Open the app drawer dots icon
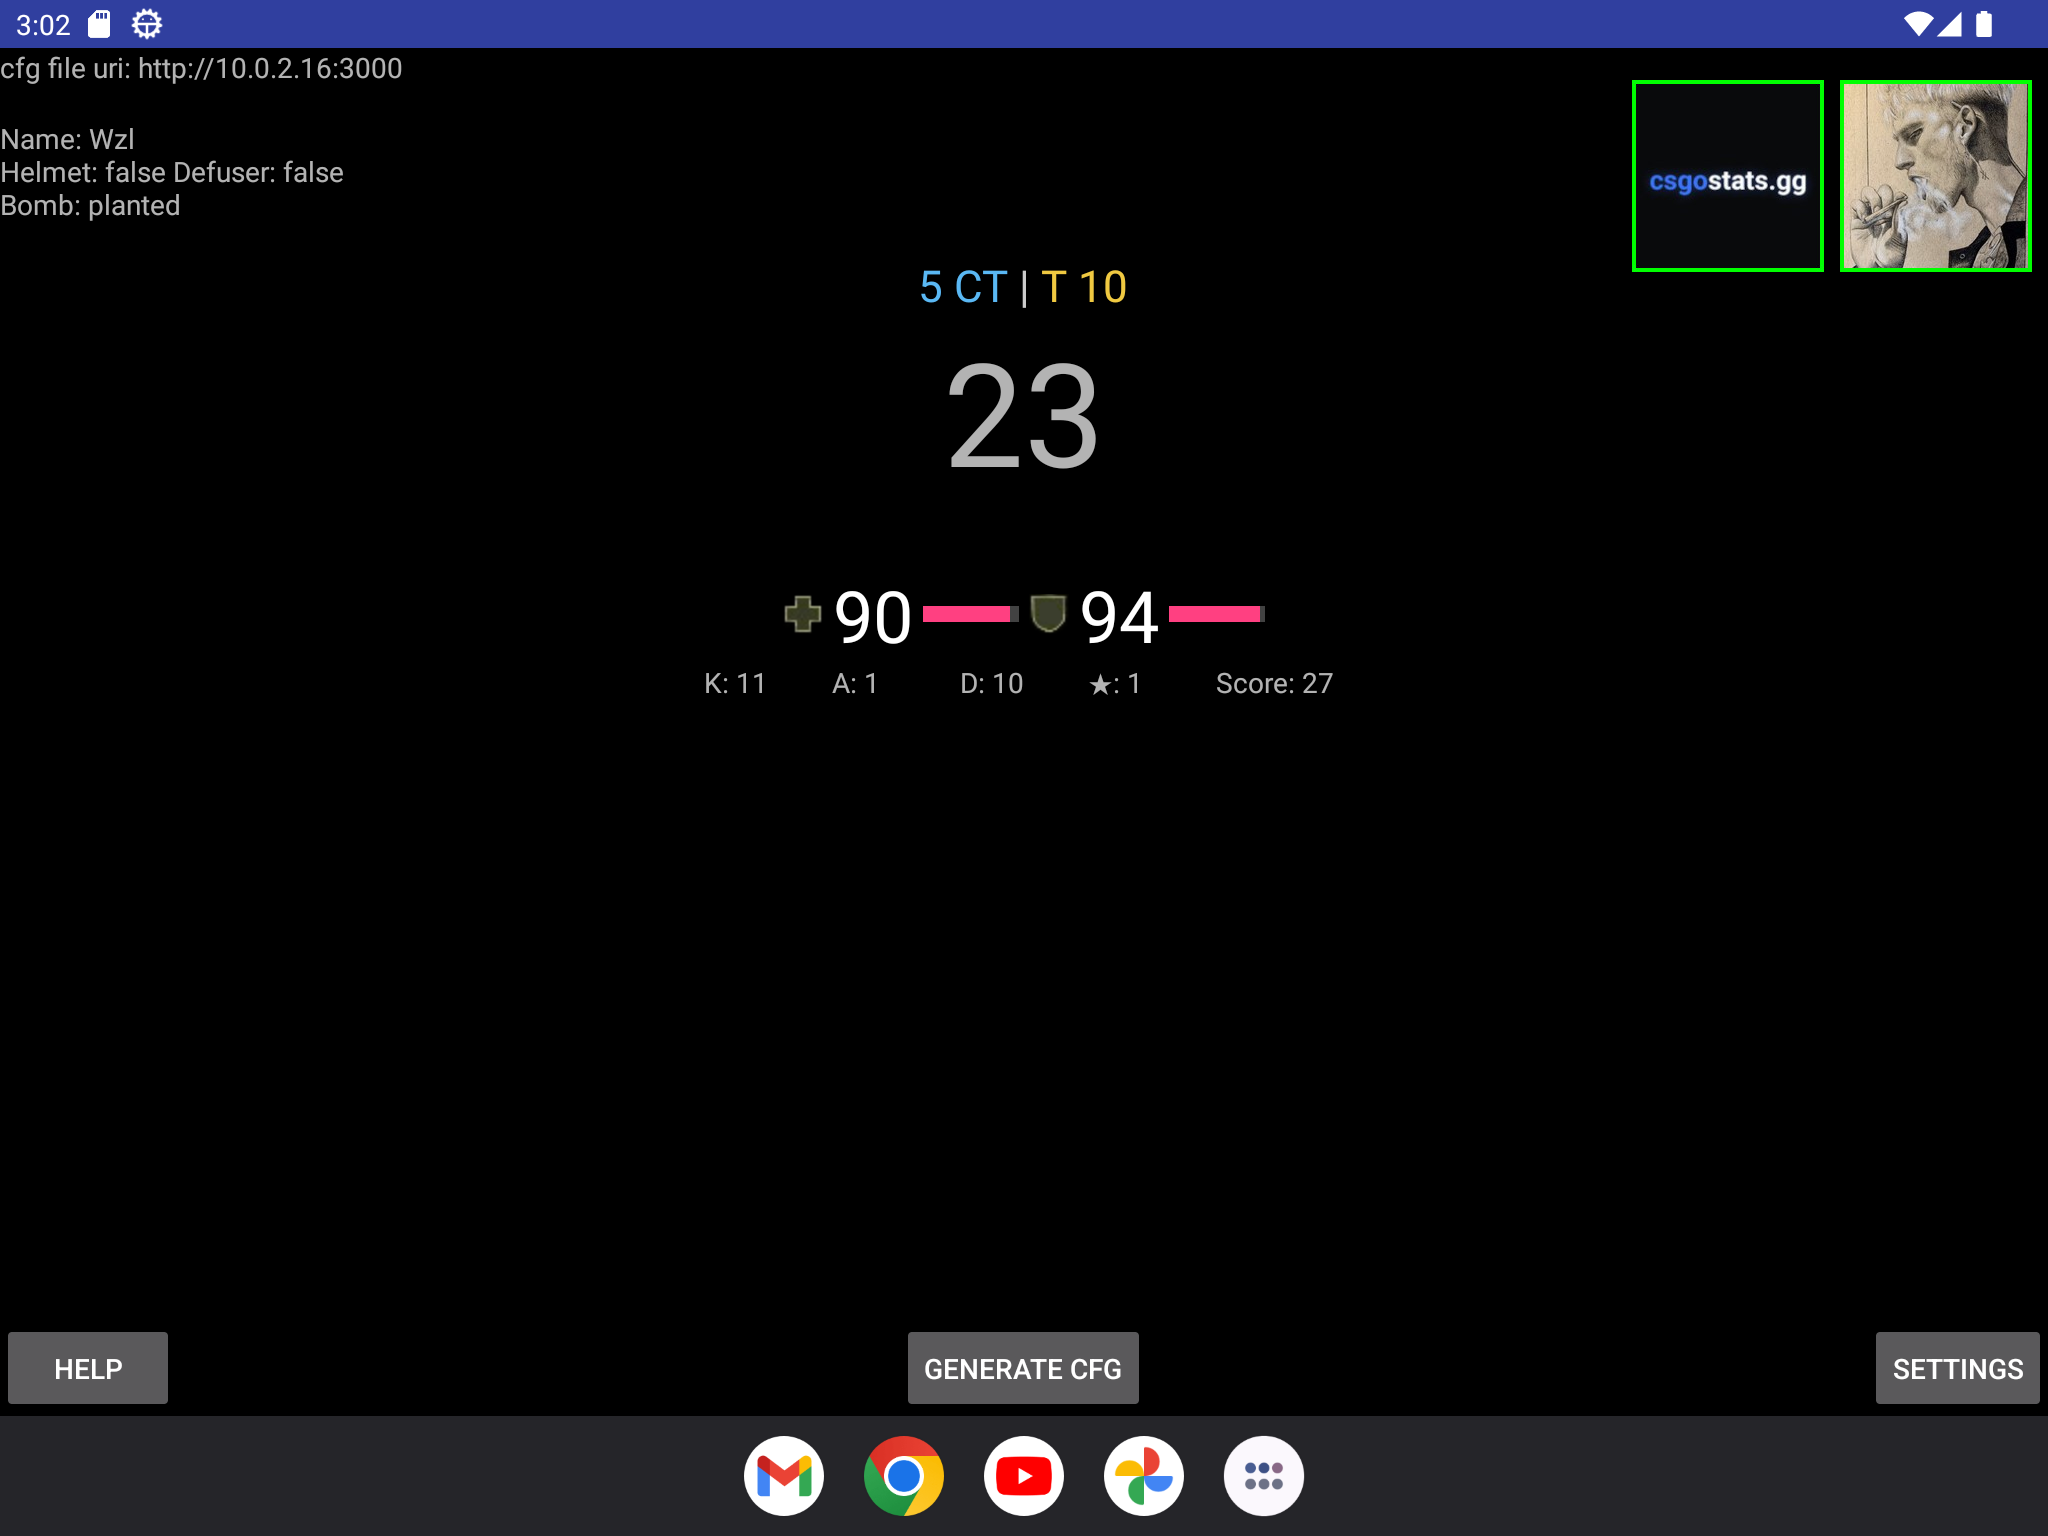2048x1536 pixels. pyautogui.click(x=1264, y=1476)
